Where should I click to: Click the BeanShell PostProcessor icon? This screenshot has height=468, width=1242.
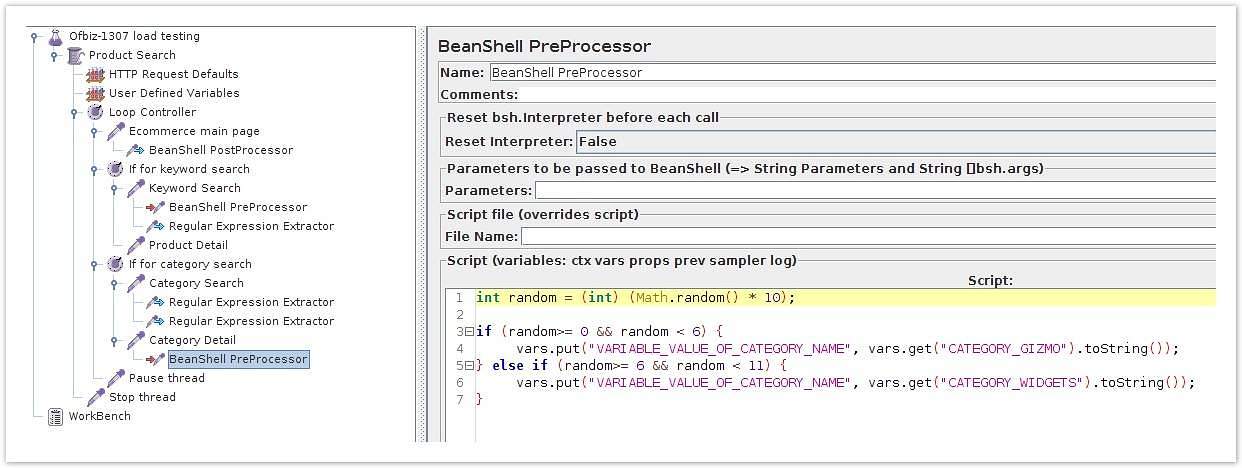[x=136, y=150]
